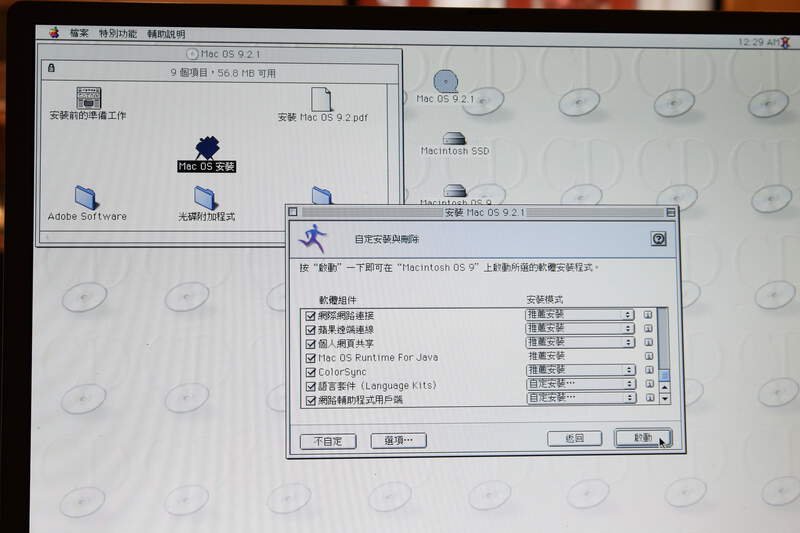This screenshot has height=533, width=800.
Task: Click 推薦安裝 text beside Runtime For Java
Action: pyautogui.click(x=546, y=356)
